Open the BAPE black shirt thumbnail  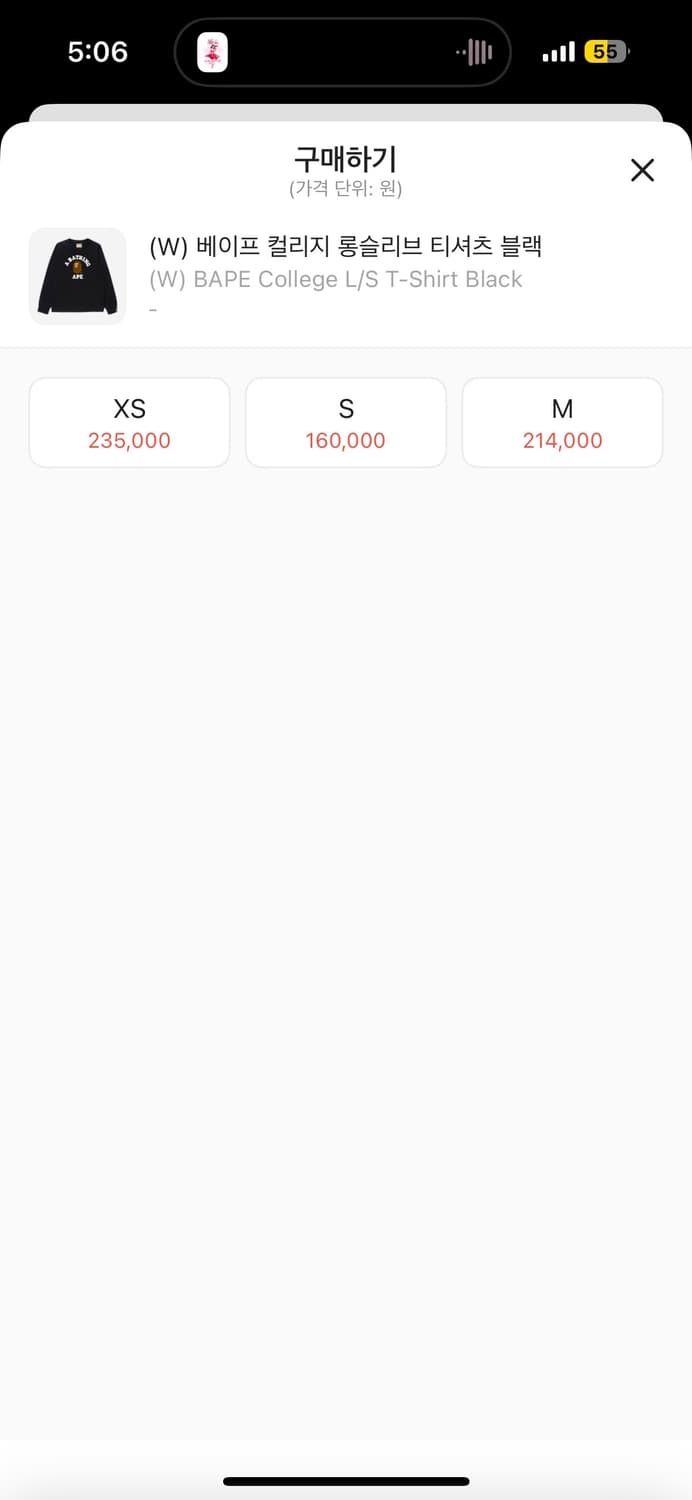point(78,276)
